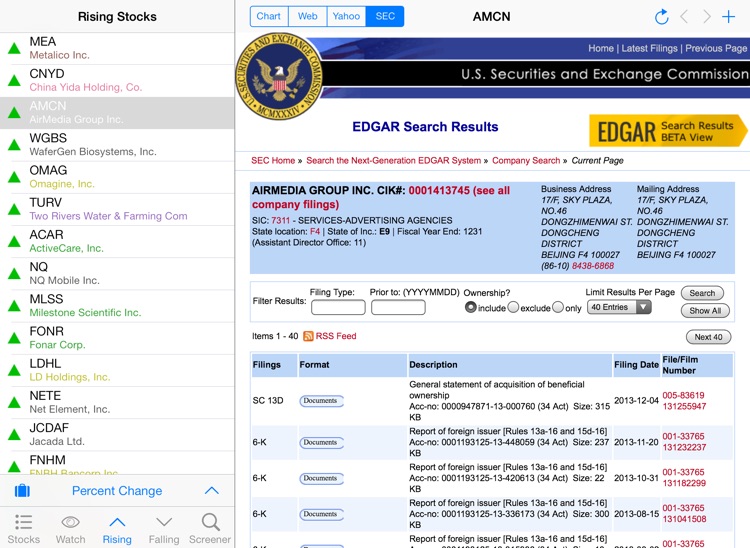This screenshot has width=750, height=548.
Task: Click the Show All button
Action: pos(705,311)
